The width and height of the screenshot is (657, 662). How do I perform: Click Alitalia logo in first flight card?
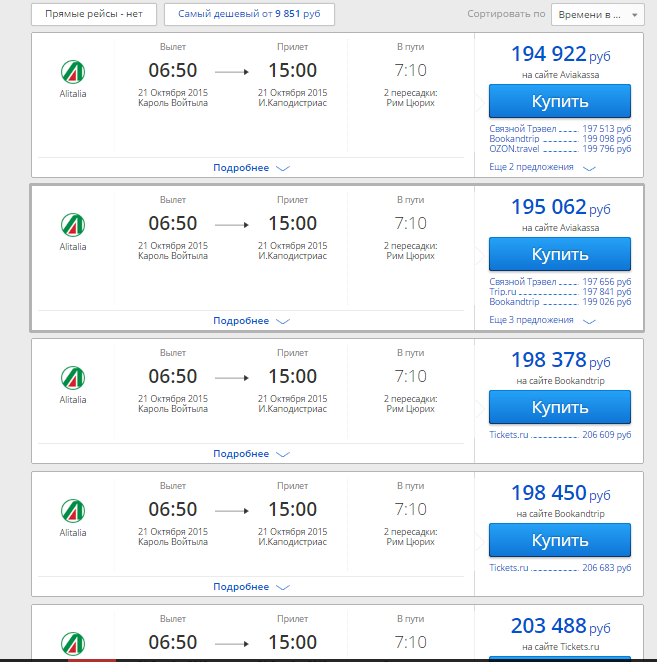[73, 72]
